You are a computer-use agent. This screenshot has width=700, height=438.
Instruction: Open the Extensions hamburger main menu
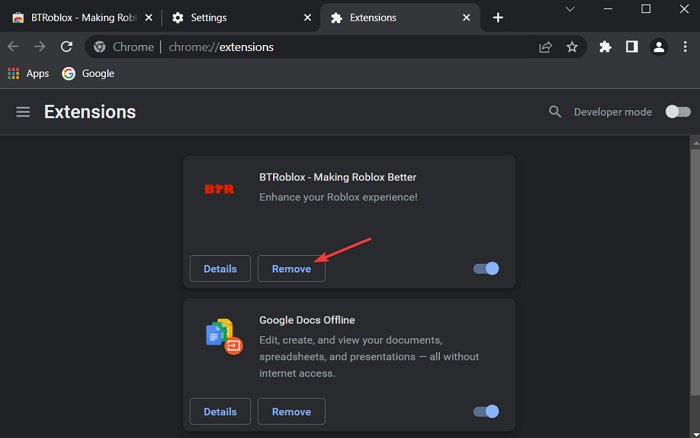(x=23, y=112)
